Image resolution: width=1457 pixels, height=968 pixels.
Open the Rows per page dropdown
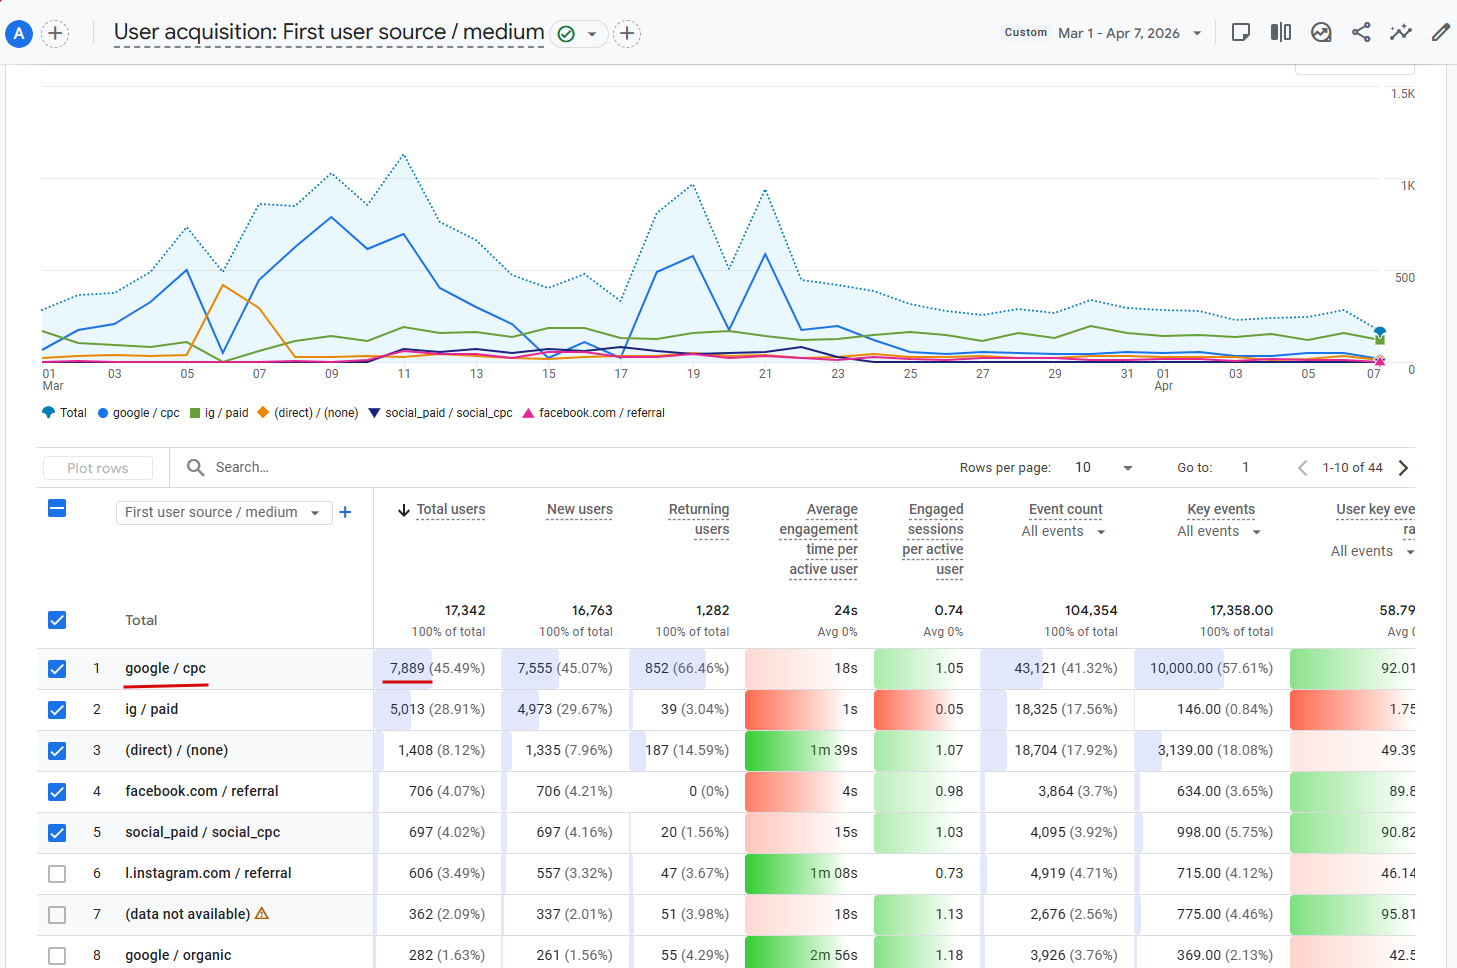[x=1103, y=468]
